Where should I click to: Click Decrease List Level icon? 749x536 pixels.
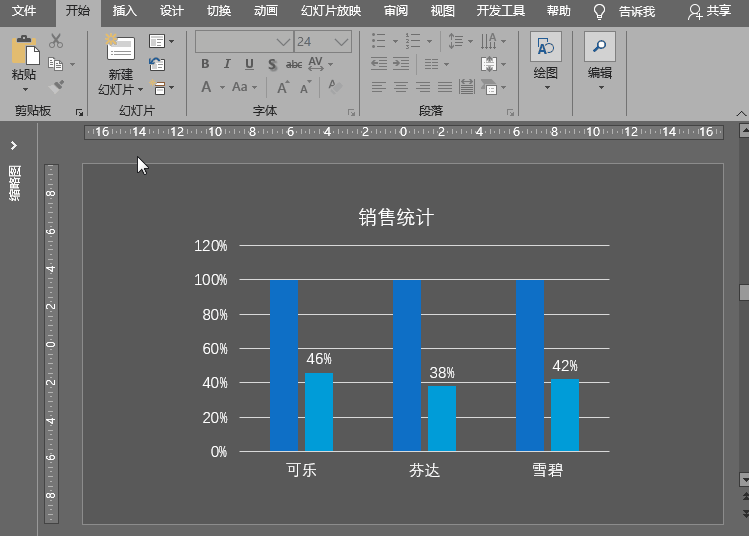(379, 64)
